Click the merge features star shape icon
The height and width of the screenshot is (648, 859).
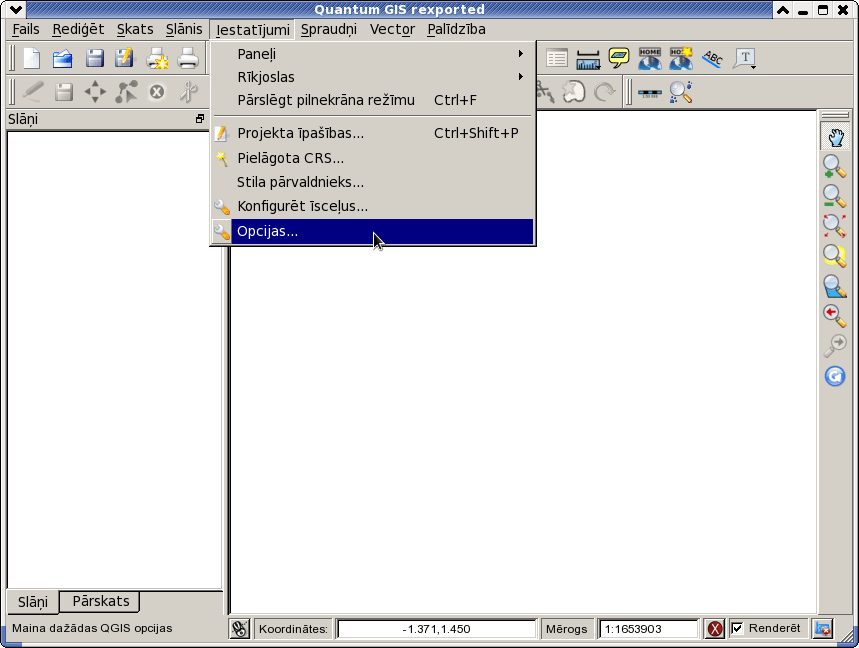[x=574, y=91]
